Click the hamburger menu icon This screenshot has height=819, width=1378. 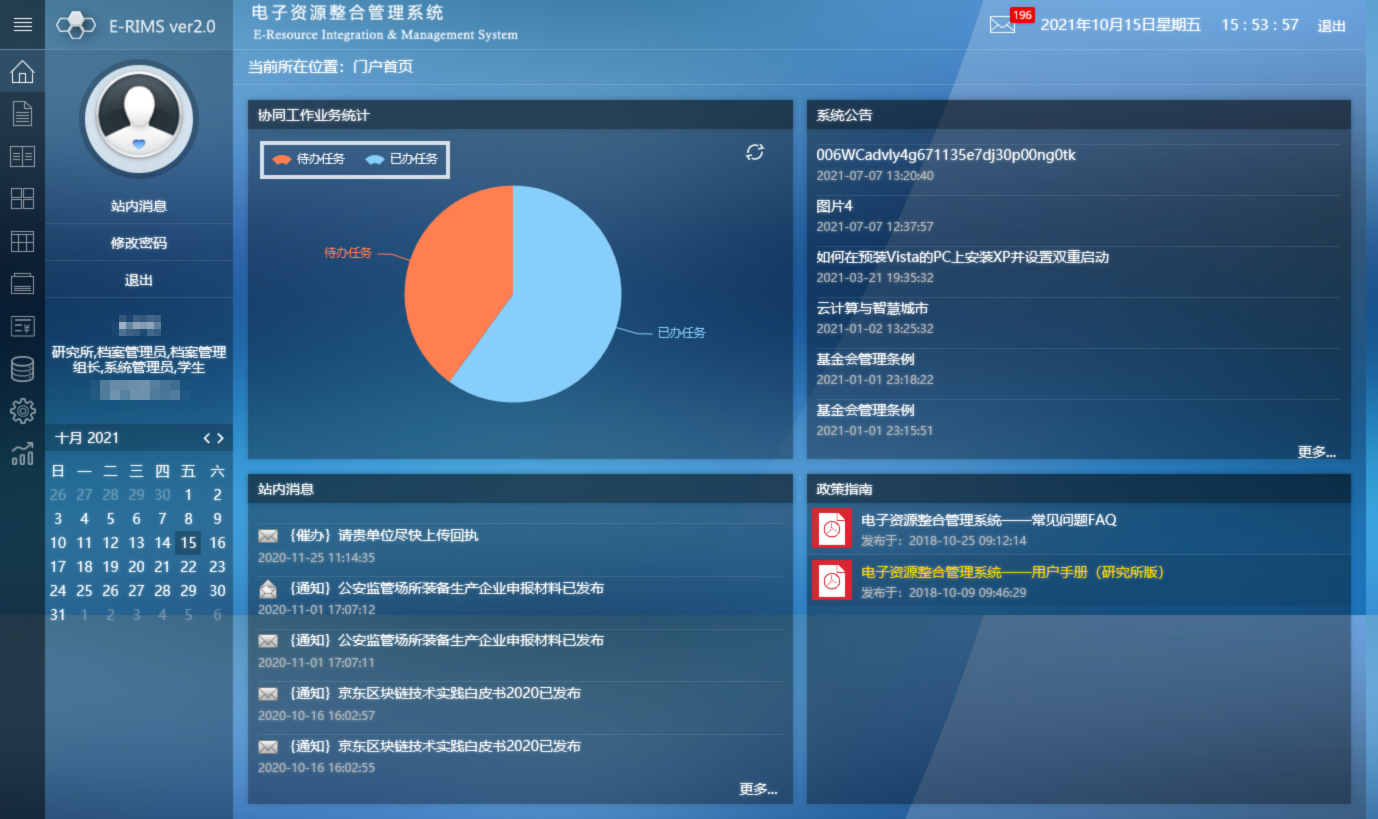tap(22, 24)
